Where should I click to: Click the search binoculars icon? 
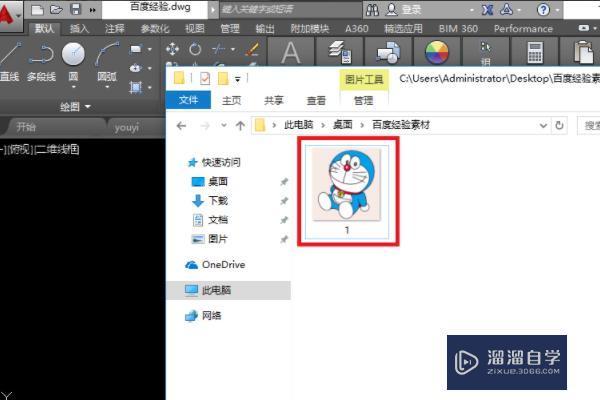372,10
